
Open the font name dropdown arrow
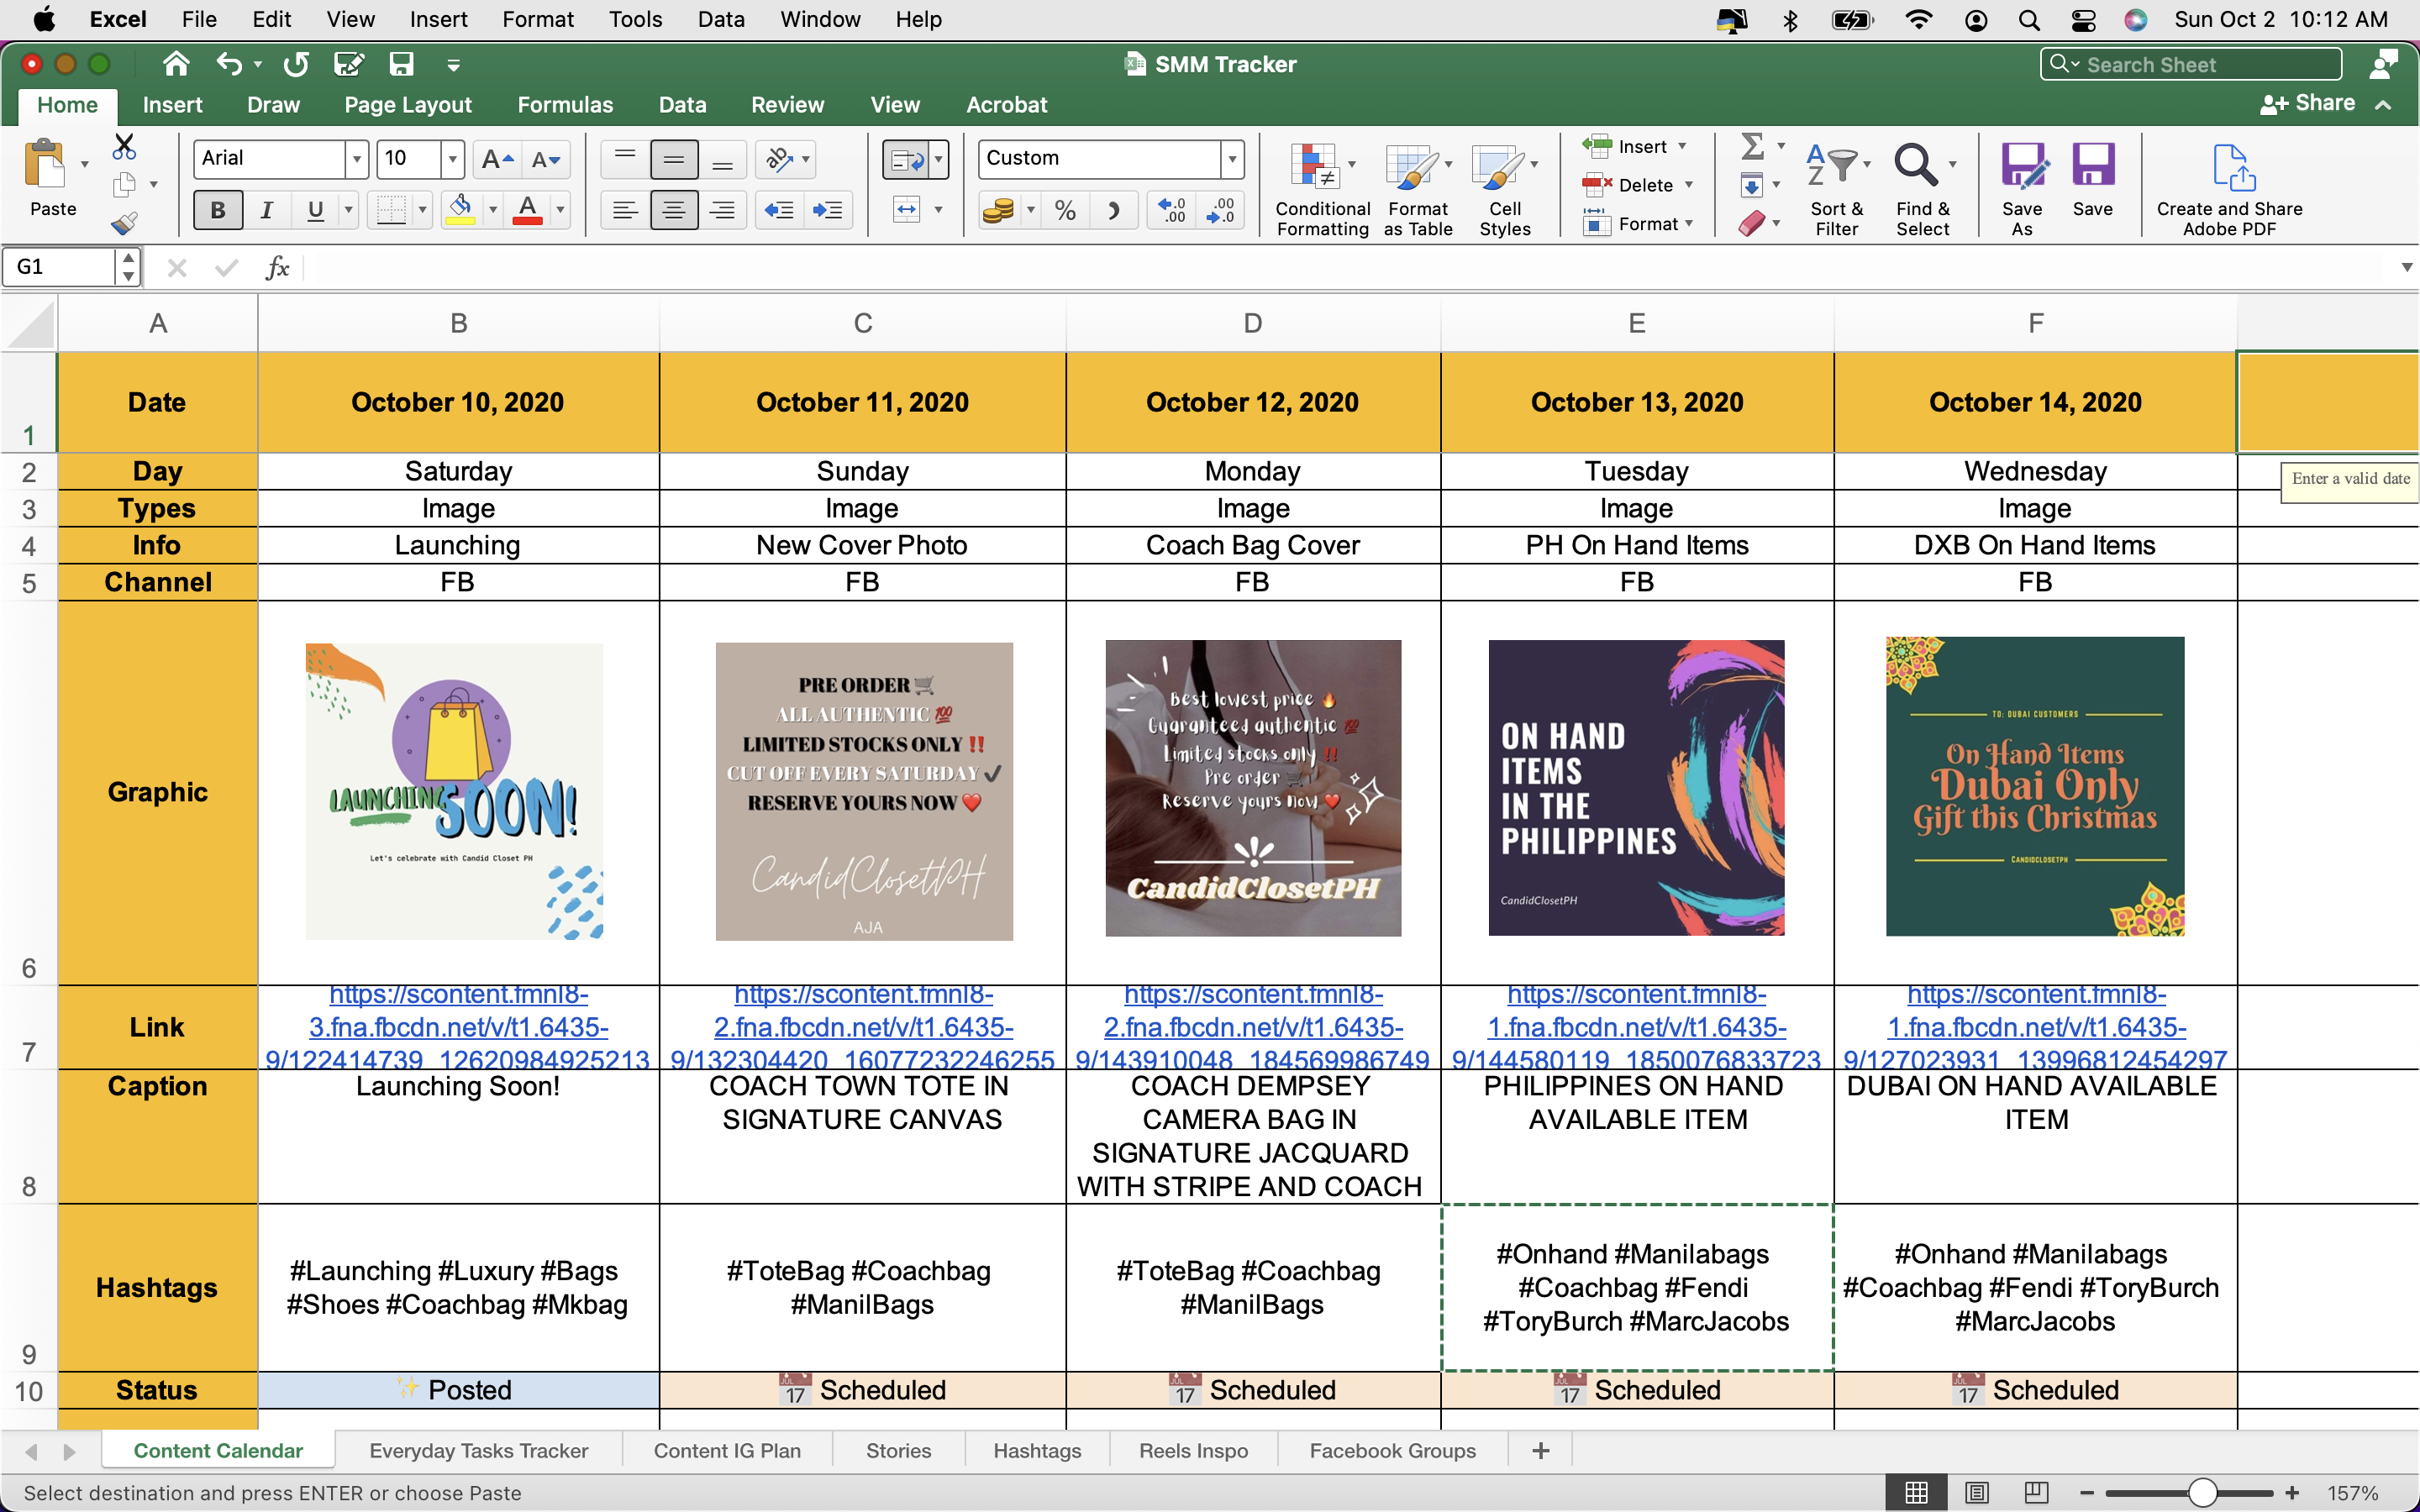pyautogui.click(x=356, y=159)
